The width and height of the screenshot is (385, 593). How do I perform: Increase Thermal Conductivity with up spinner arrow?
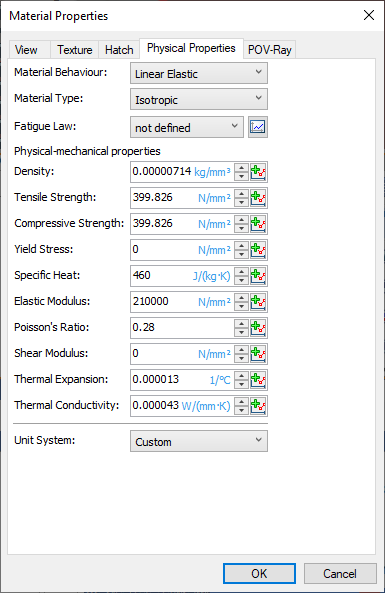click(241, 401)
